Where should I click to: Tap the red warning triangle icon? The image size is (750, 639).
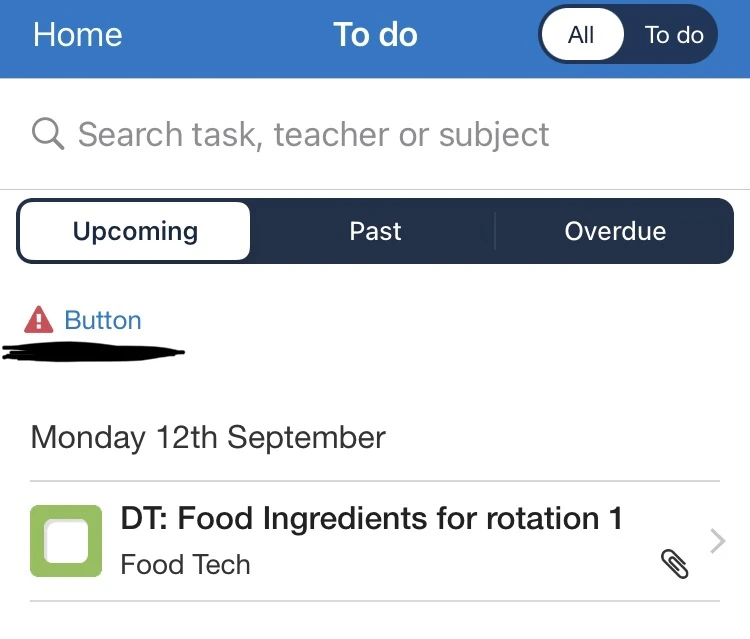click(38, 320)
